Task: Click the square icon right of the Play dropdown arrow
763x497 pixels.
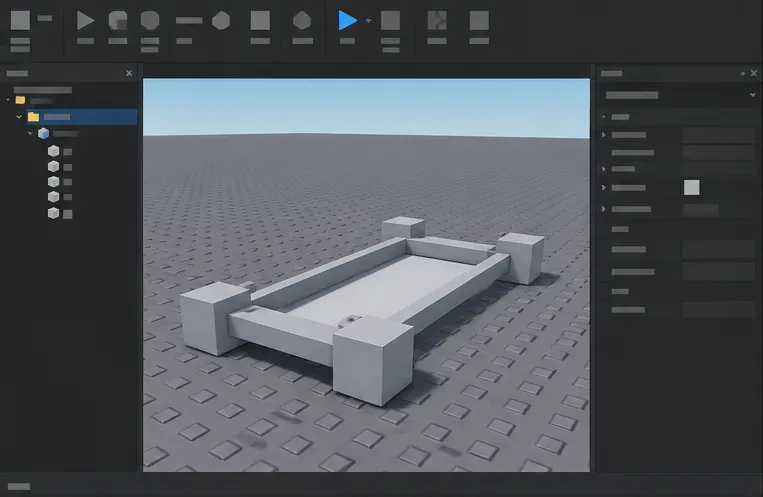Action: click(x=390, y=20)
